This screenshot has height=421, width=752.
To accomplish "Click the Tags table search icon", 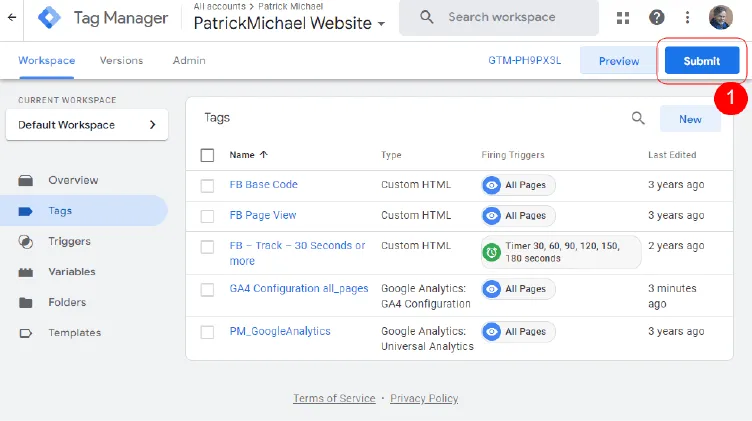I will coord(638,118).
